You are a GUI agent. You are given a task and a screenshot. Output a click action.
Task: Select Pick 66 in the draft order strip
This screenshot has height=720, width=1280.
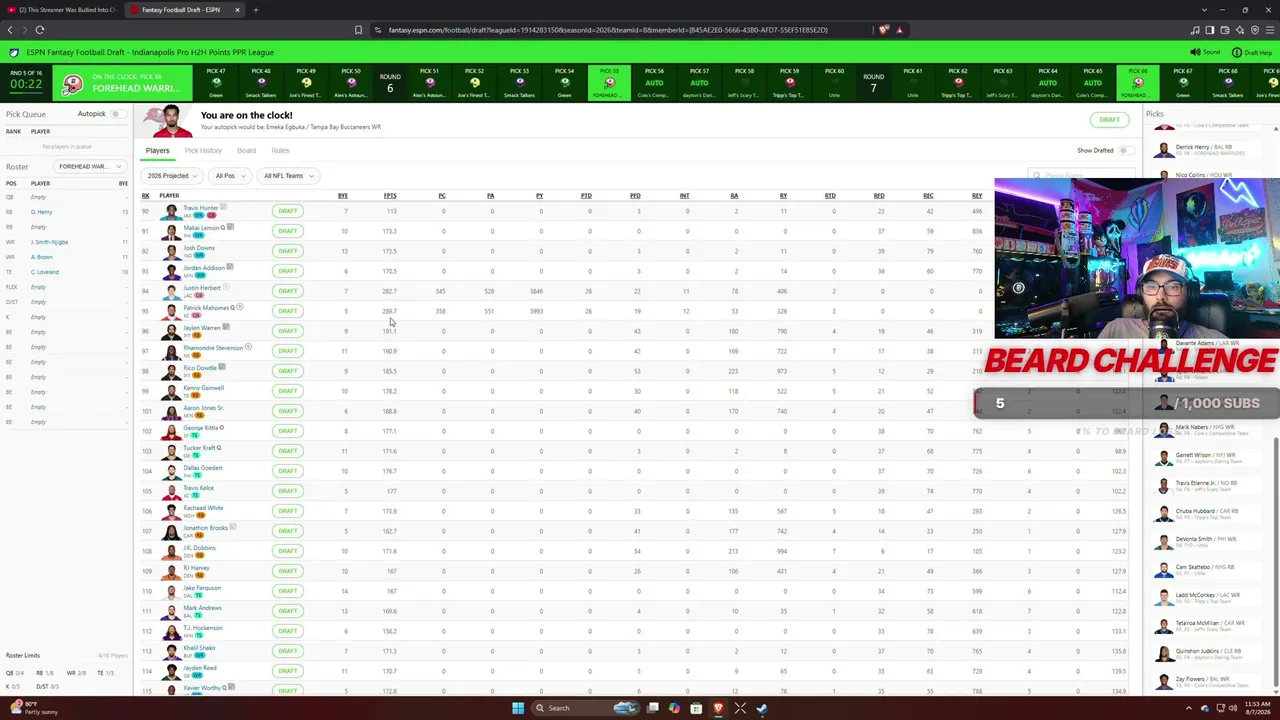pyautogui.click(x=1138, y=83)
